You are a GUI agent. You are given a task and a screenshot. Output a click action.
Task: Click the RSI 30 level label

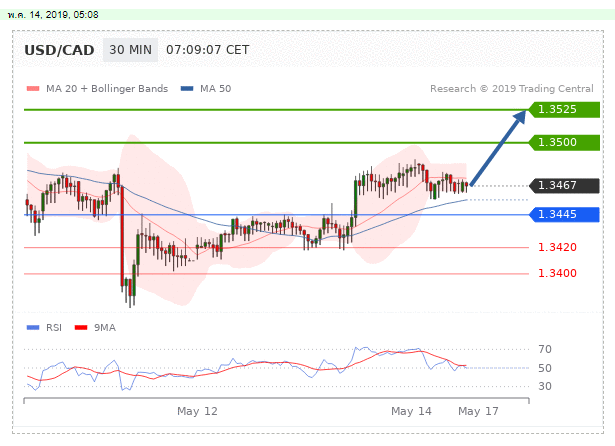(545, 386)
